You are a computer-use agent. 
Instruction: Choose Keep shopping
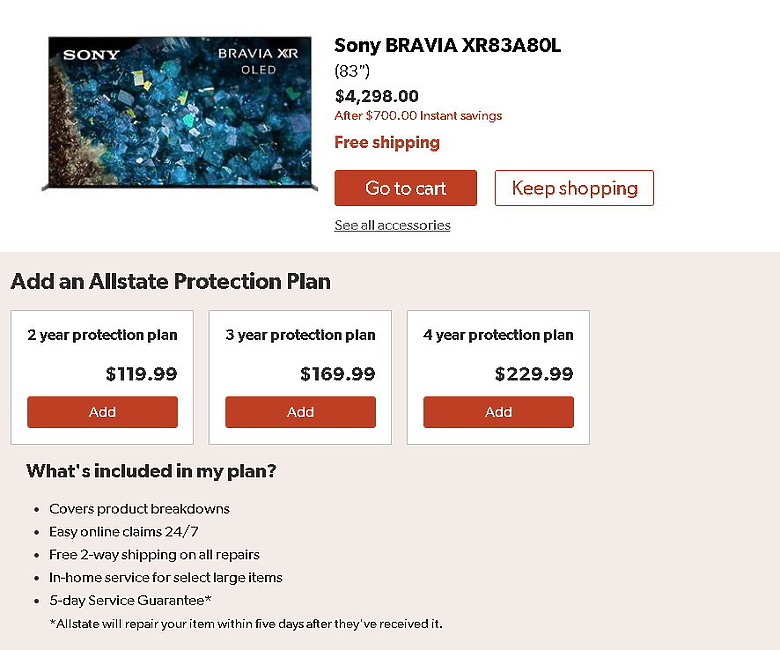click(574, 188)
